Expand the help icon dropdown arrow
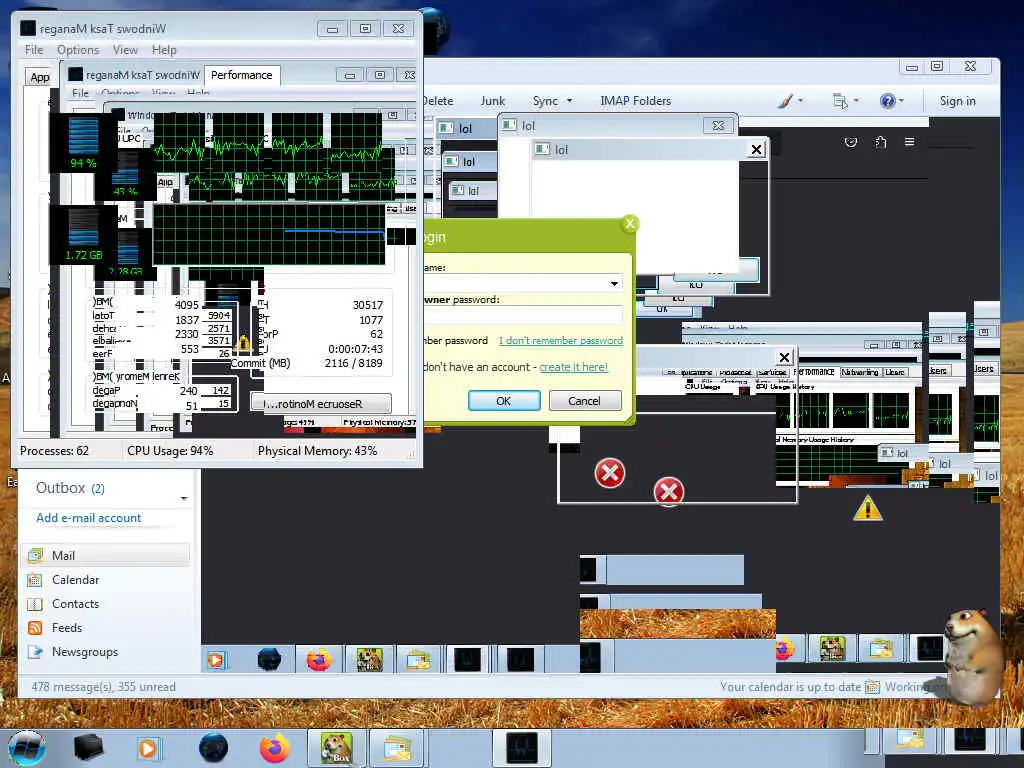The height and width of the screenshot is (768, 1024). [x=901, y=101]
